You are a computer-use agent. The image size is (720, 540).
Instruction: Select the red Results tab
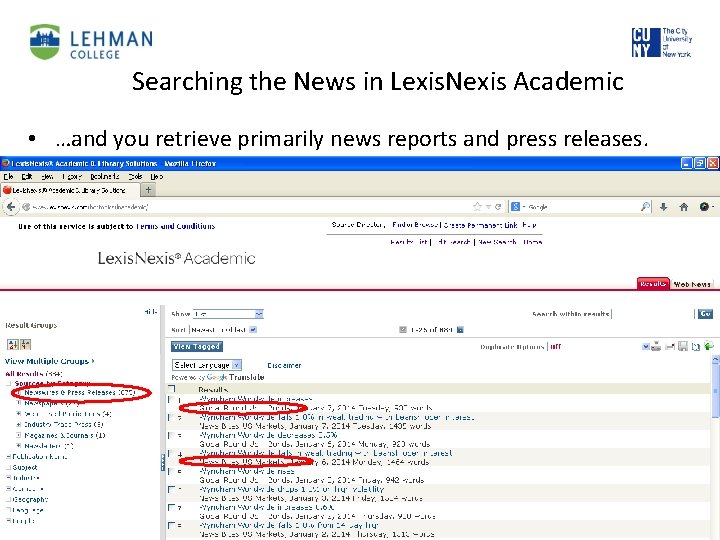(653, 284)
